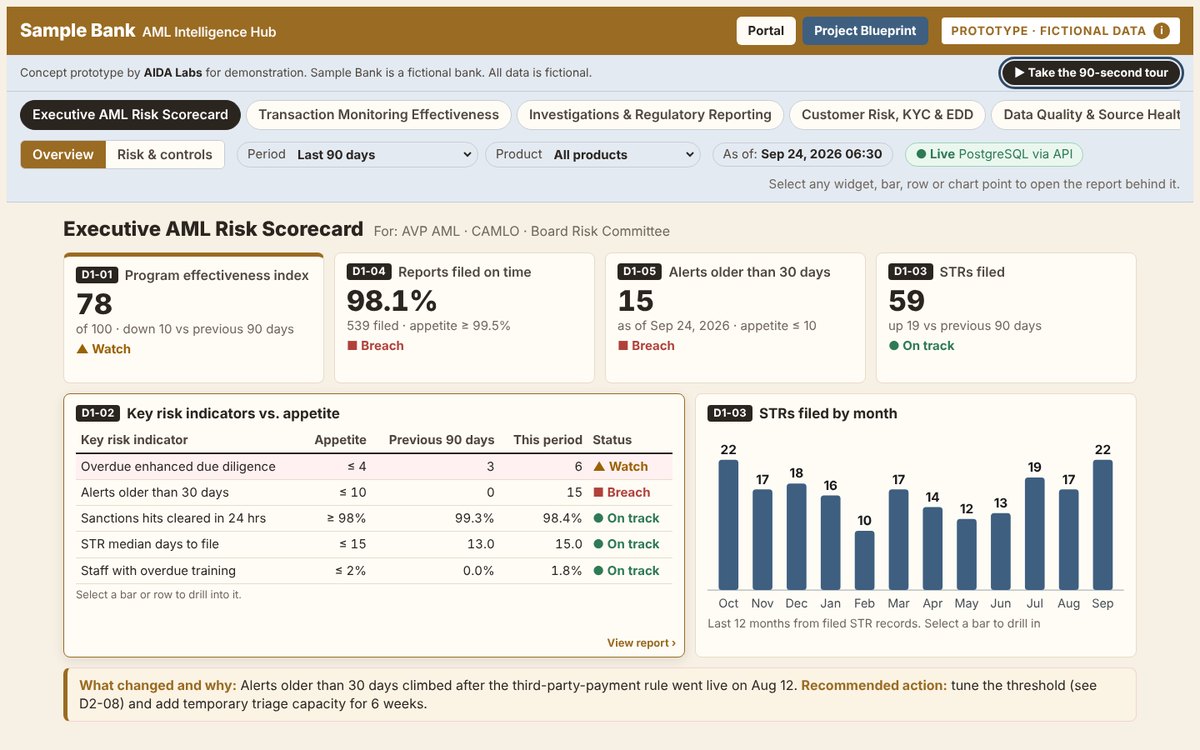Viewport: 1200px width, 750px height.
Task: Select the Dec bar in the STRs chart
Action: pyautogui.click(x=796, y=537)
